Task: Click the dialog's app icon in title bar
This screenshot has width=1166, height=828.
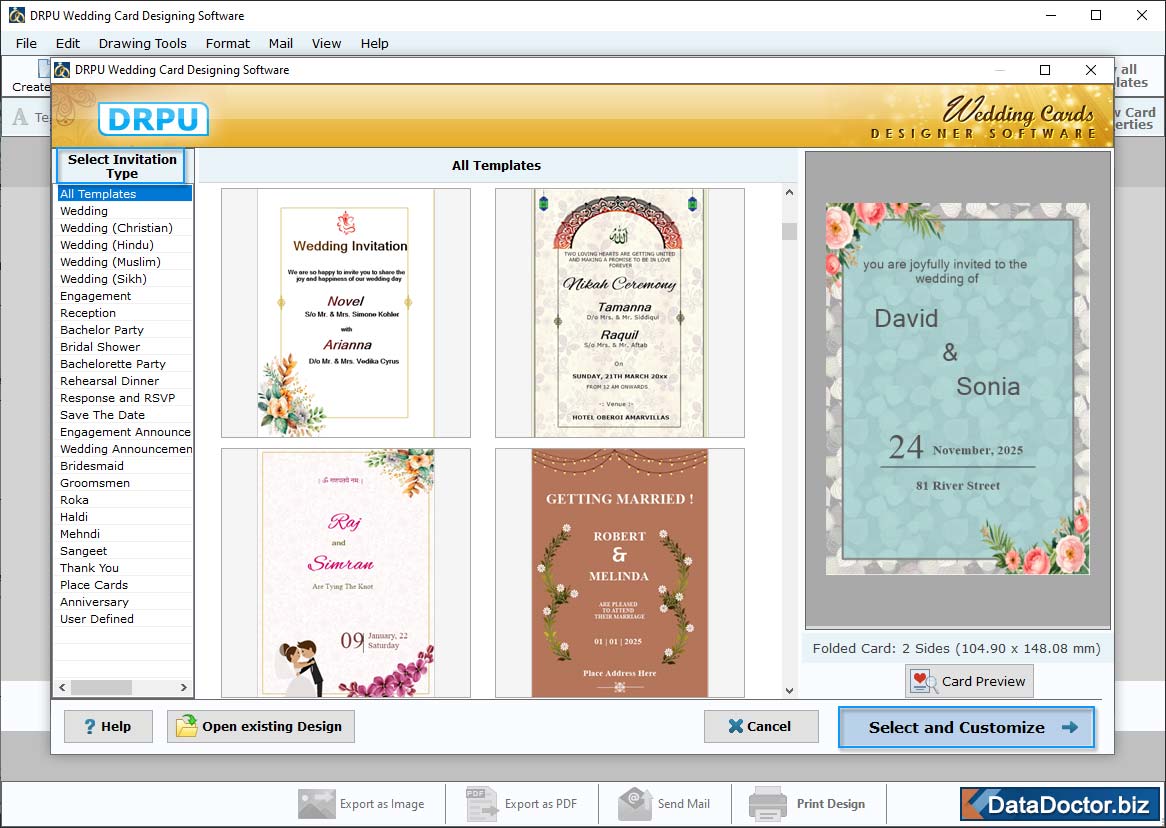Action: (x=62, y=70)
